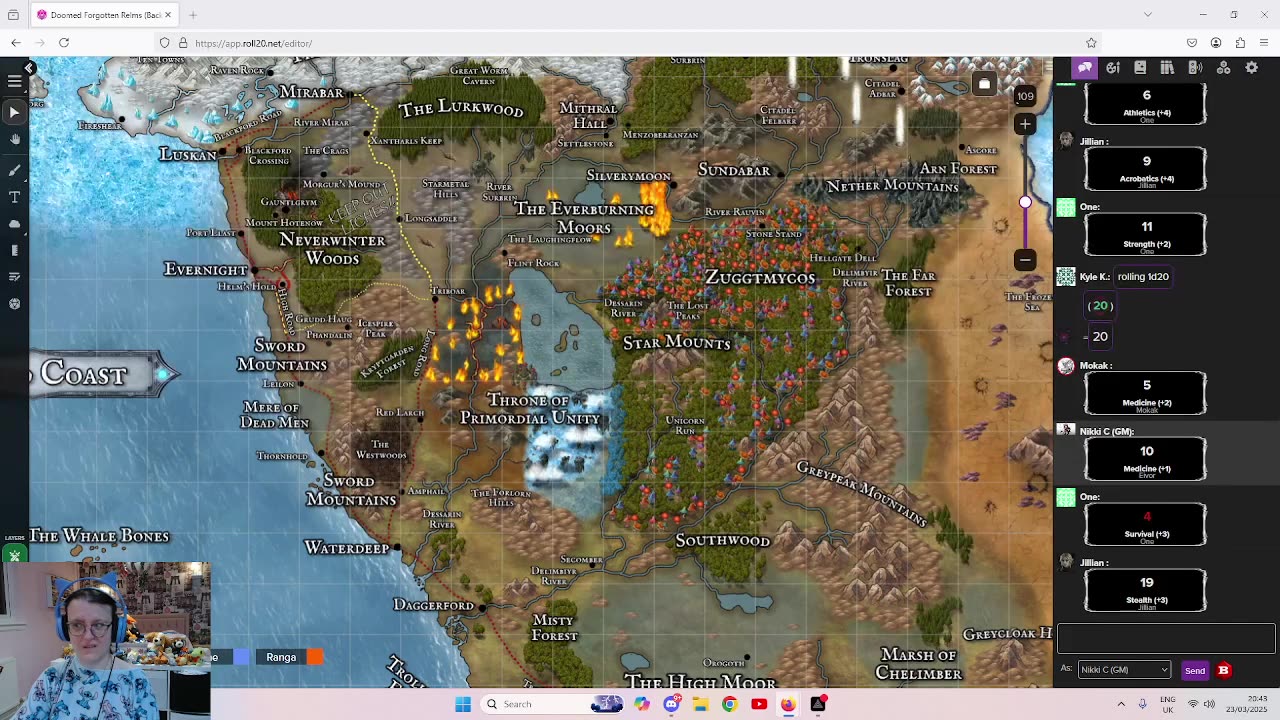Open YouTube from the taskbar

[759, 704]
